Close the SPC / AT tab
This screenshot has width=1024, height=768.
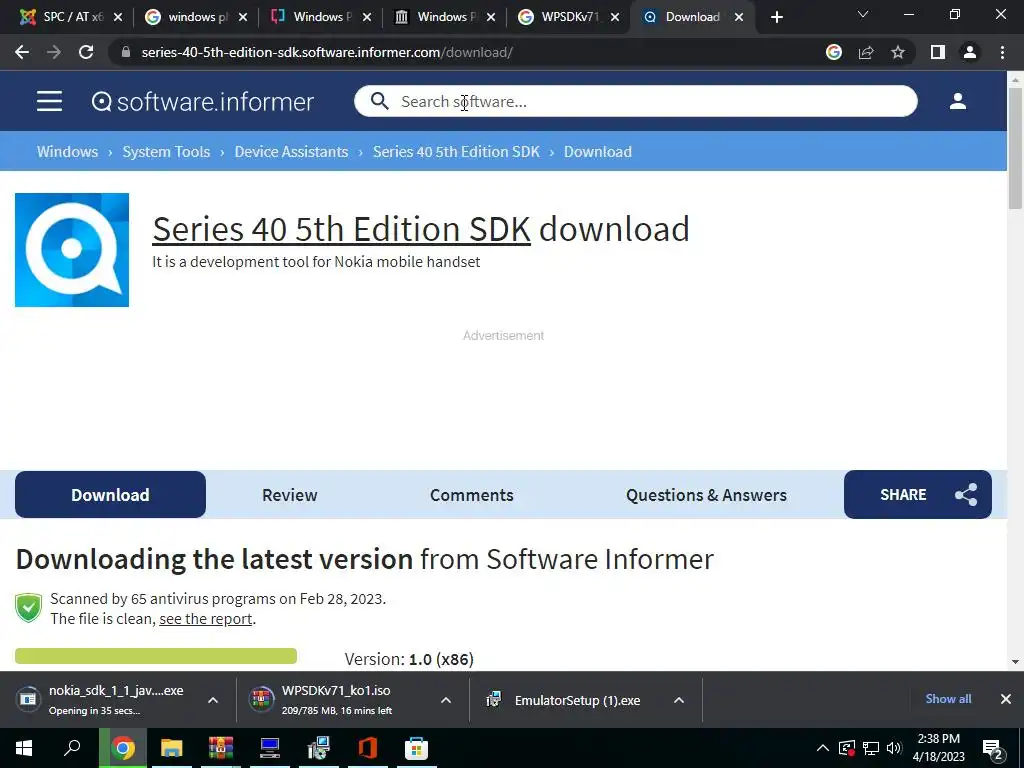[x=118, y=17]
